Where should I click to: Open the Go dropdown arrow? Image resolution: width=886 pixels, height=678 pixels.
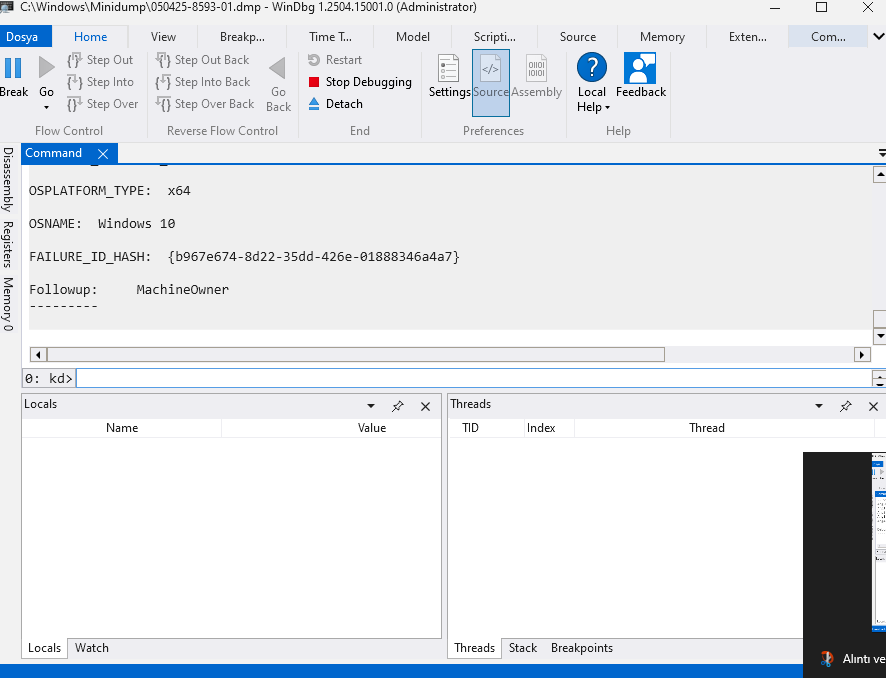46,107
